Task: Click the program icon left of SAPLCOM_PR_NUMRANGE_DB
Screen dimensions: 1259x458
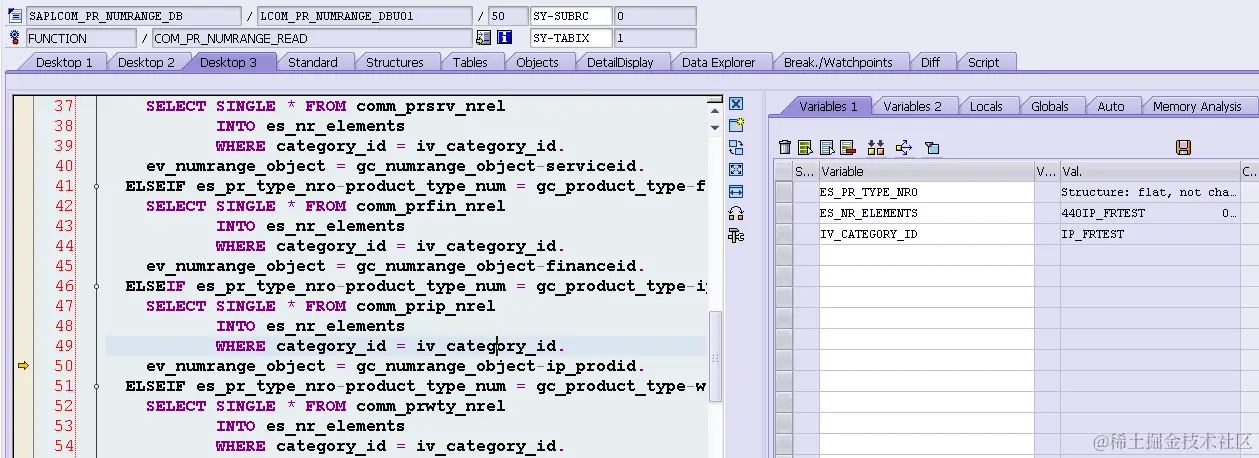Action: click(15, 16)
